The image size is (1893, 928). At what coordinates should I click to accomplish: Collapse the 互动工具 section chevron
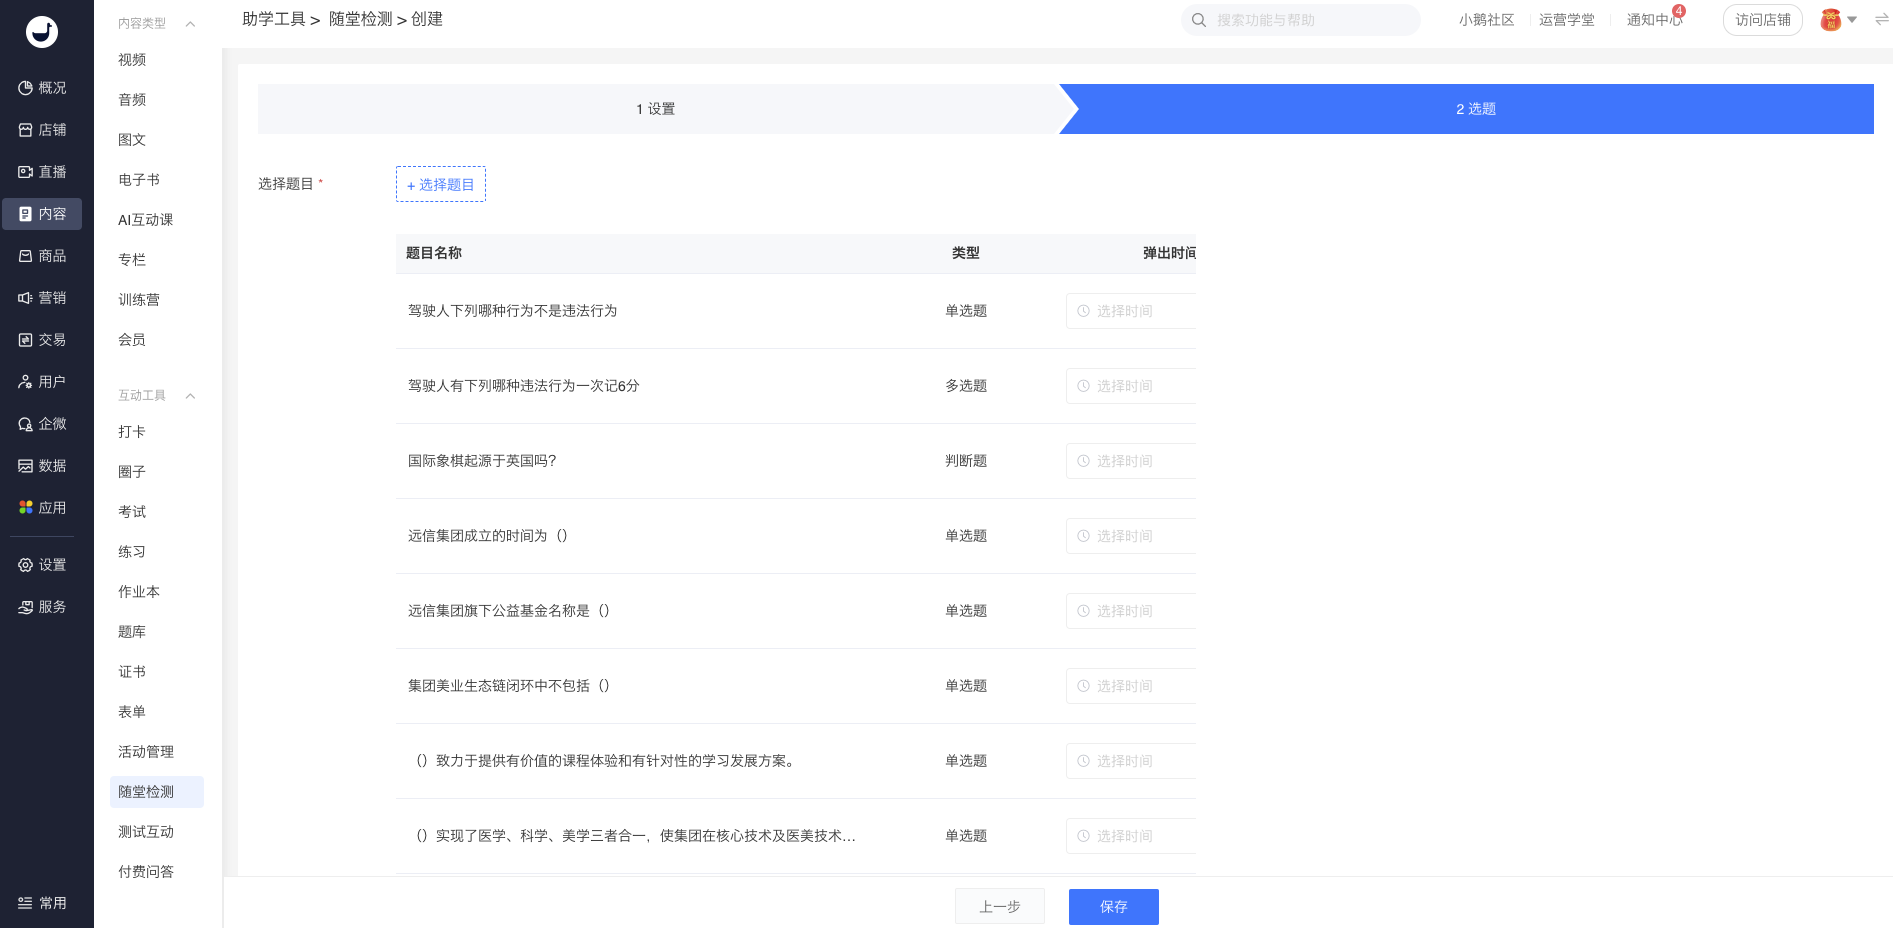(x=190, y=396)
